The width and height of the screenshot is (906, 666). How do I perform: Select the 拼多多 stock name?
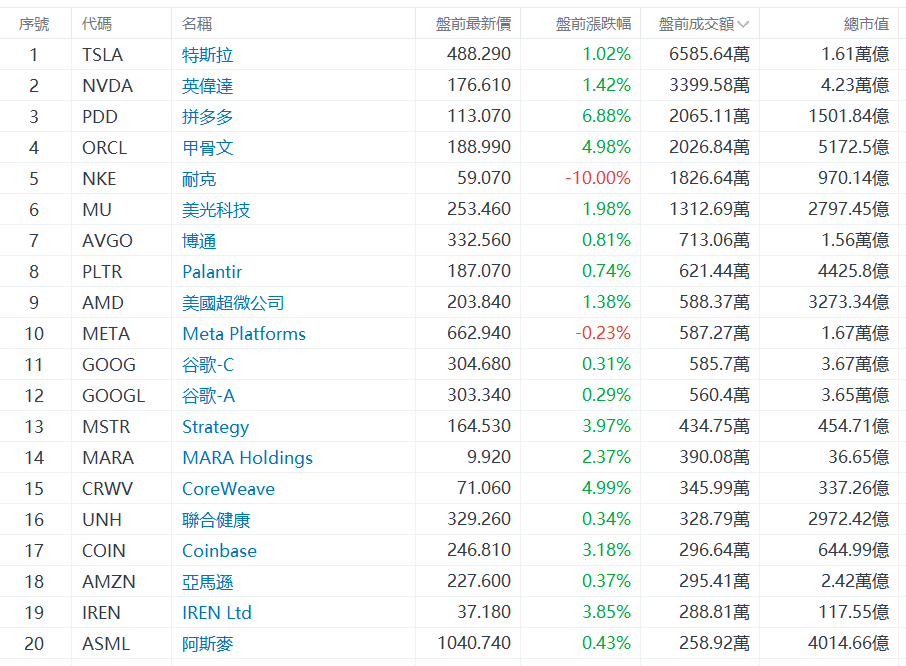coord(208,117)
